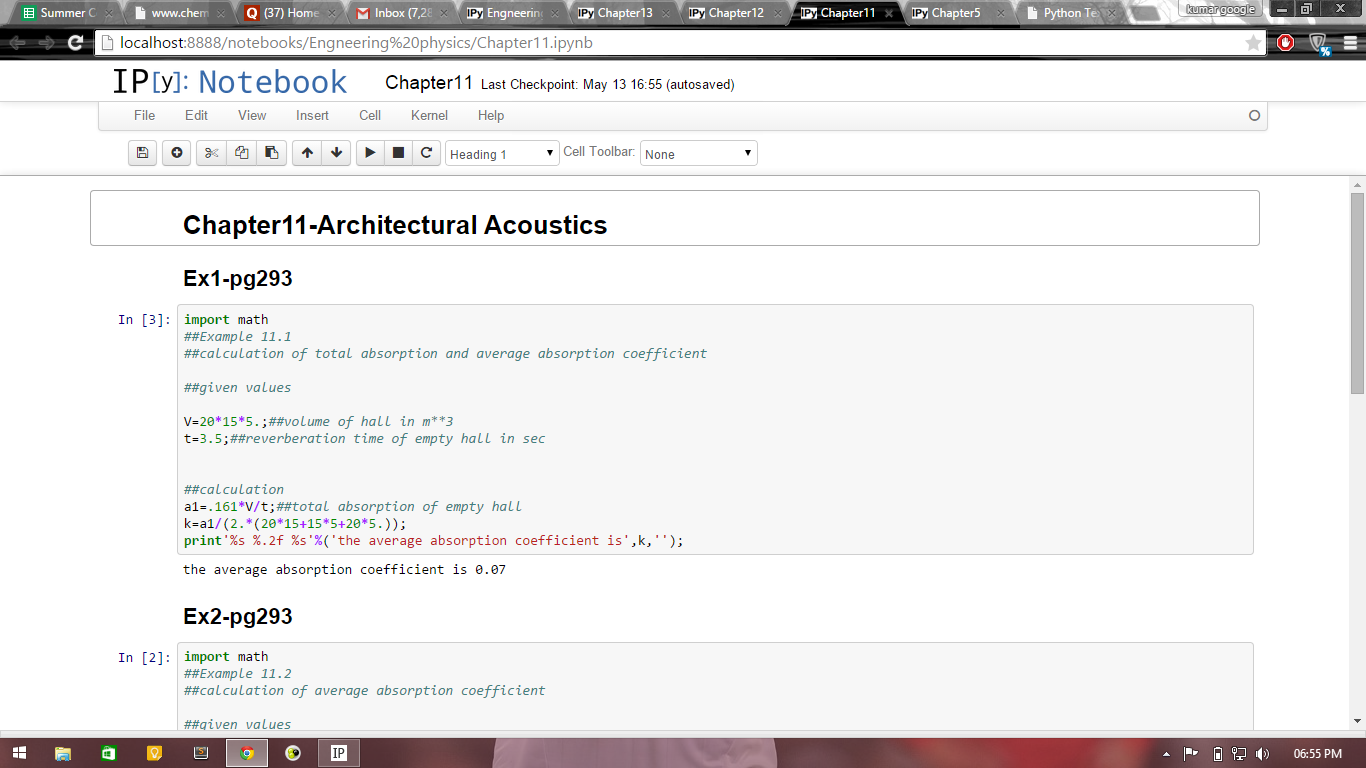Viewport: 1366px width, 768px height.
Task: Bookmark page with star icon
Action: click(1253, 43)
